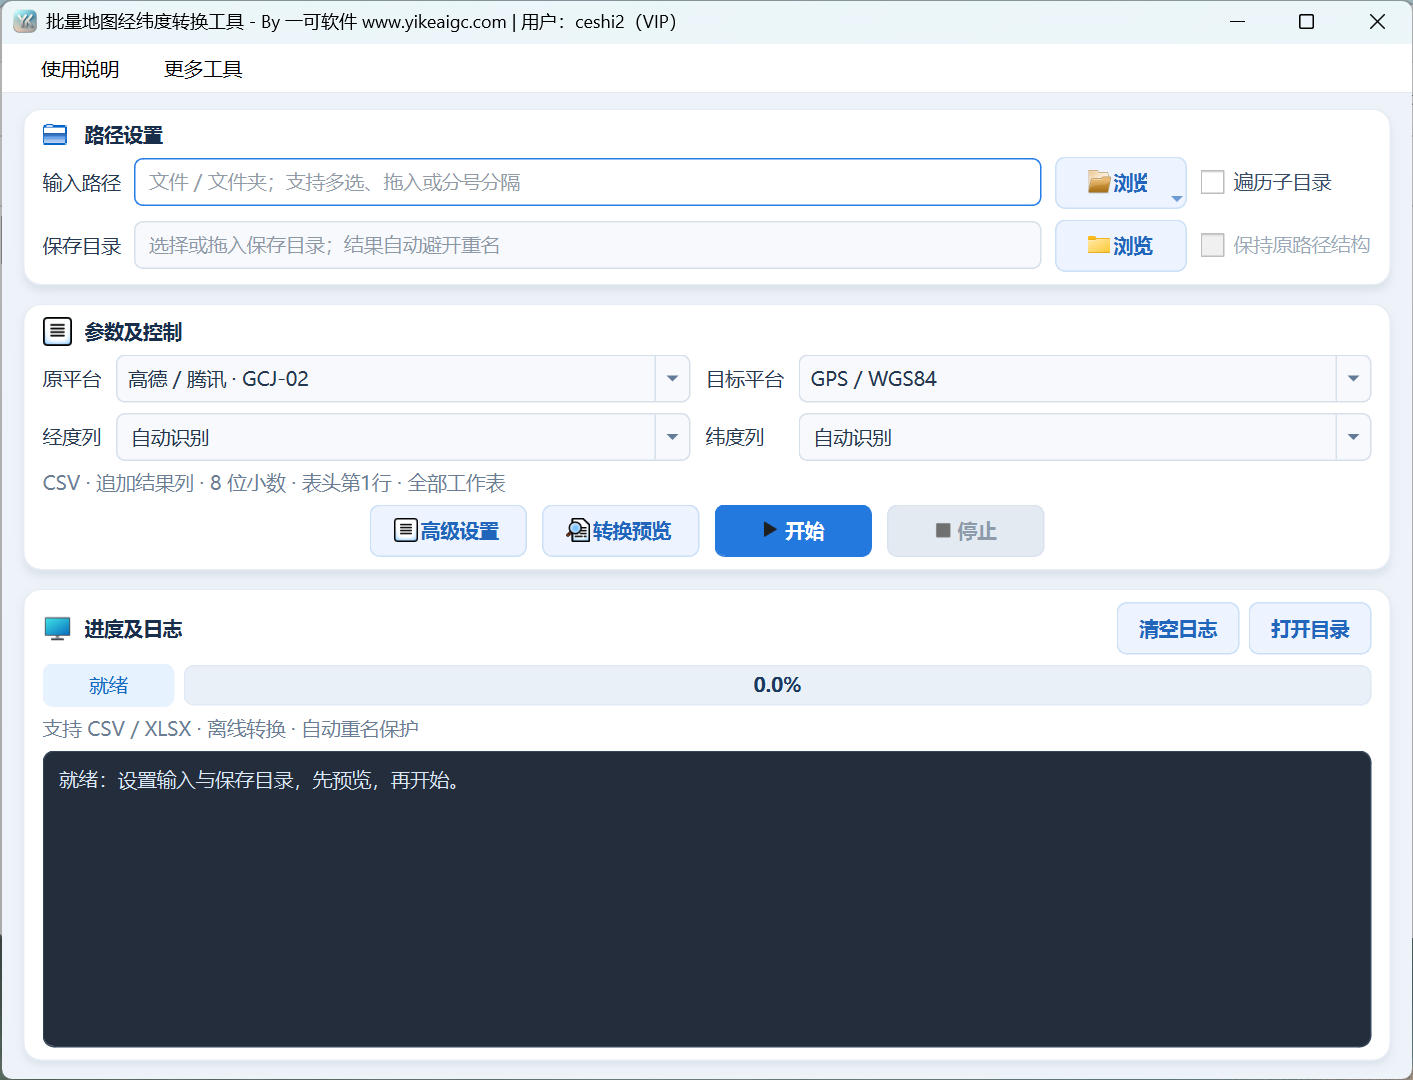Viewport: 1413px width, 1080px height.
Task: Toggle the 保持原路径结构 checkbox
Action: tap(1212, 245)
